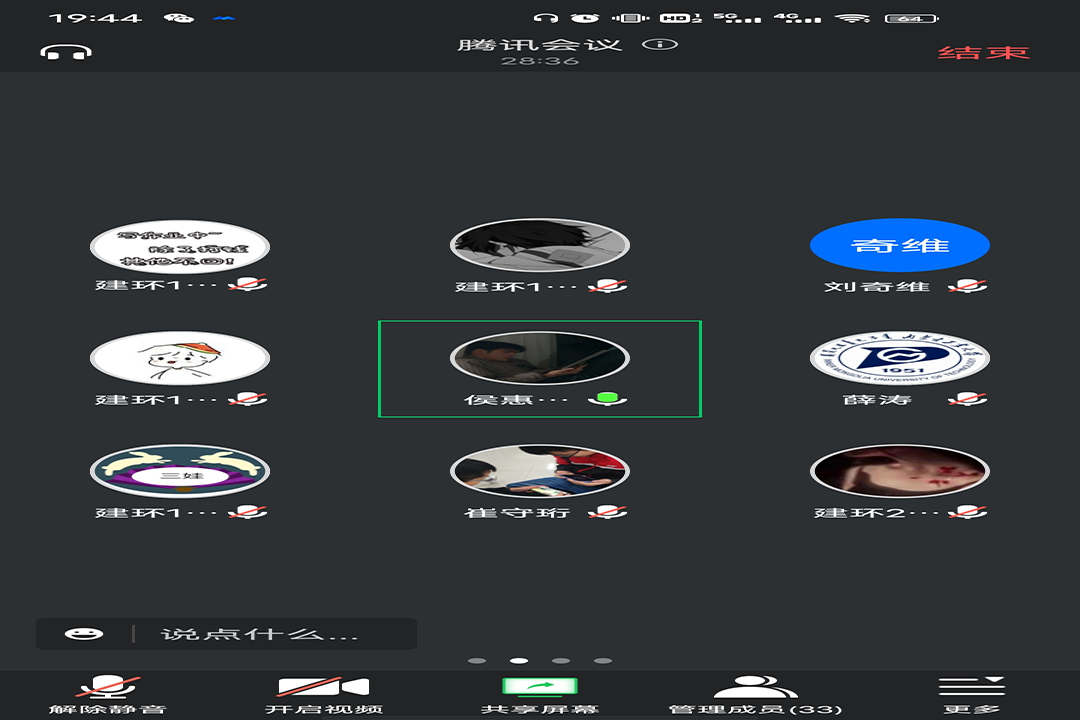The width and height of the screenshot is (1080, 720).
Task: Tap the green microphone icon of 侯惠
Action: (606, 399)
